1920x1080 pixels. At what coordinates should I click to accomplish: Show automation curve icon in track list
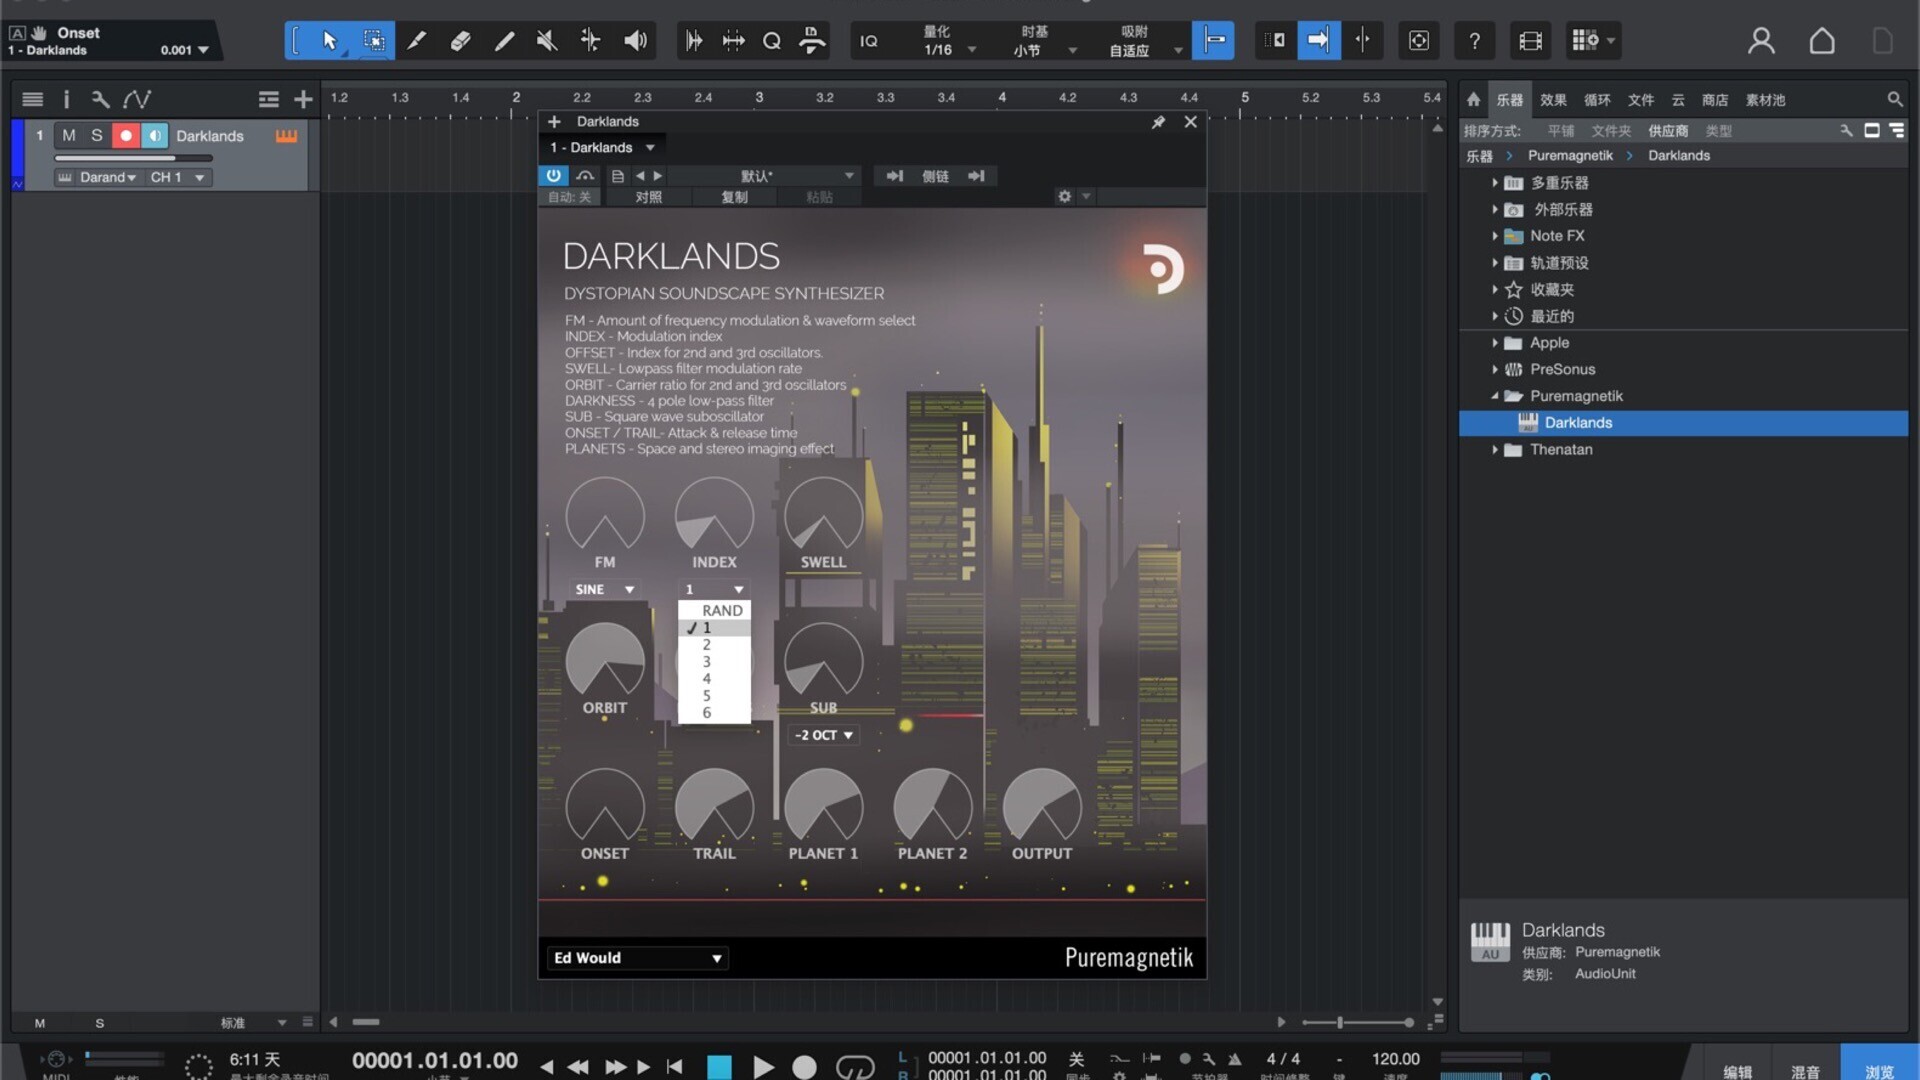tap(137, 99)
